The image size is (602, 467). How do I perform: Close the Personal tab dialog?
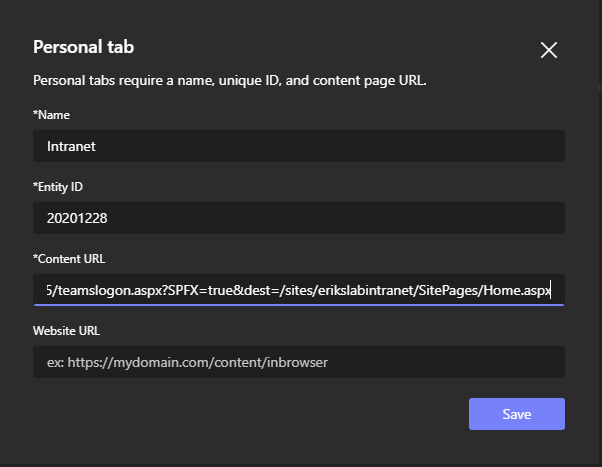pos(548,50)
